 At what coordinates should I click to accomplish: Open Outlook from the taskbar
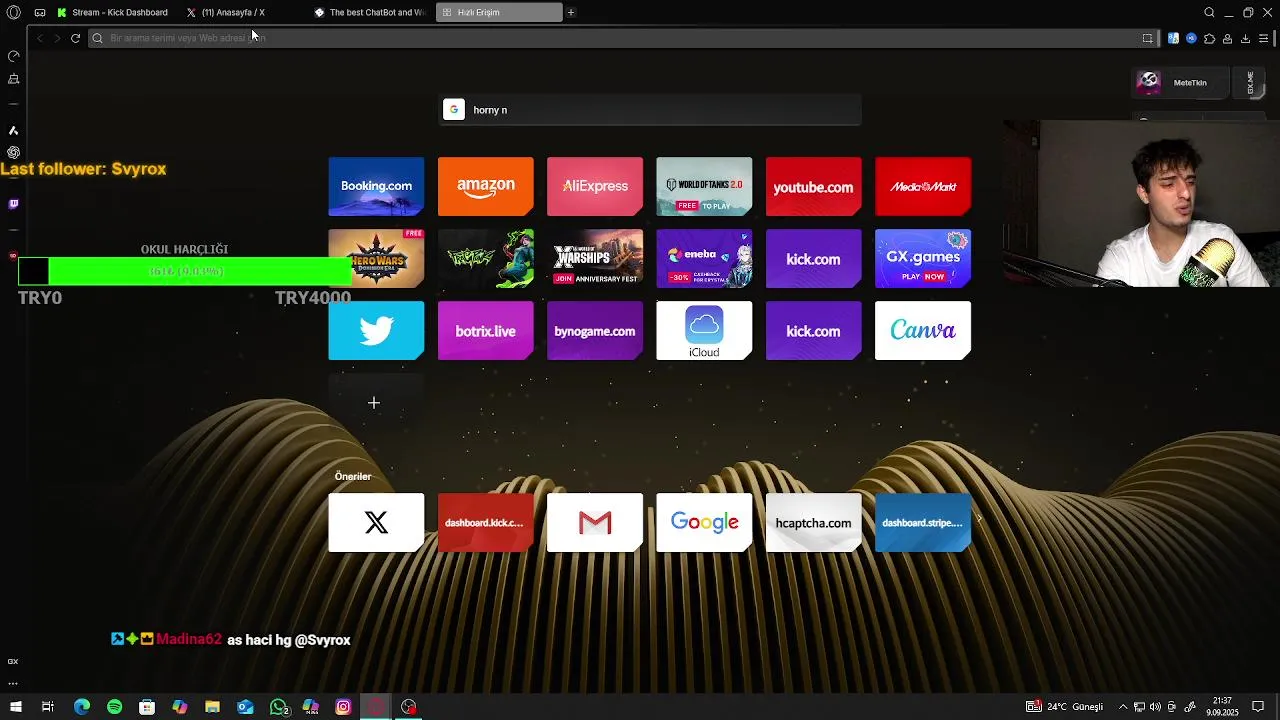point(245,707)
